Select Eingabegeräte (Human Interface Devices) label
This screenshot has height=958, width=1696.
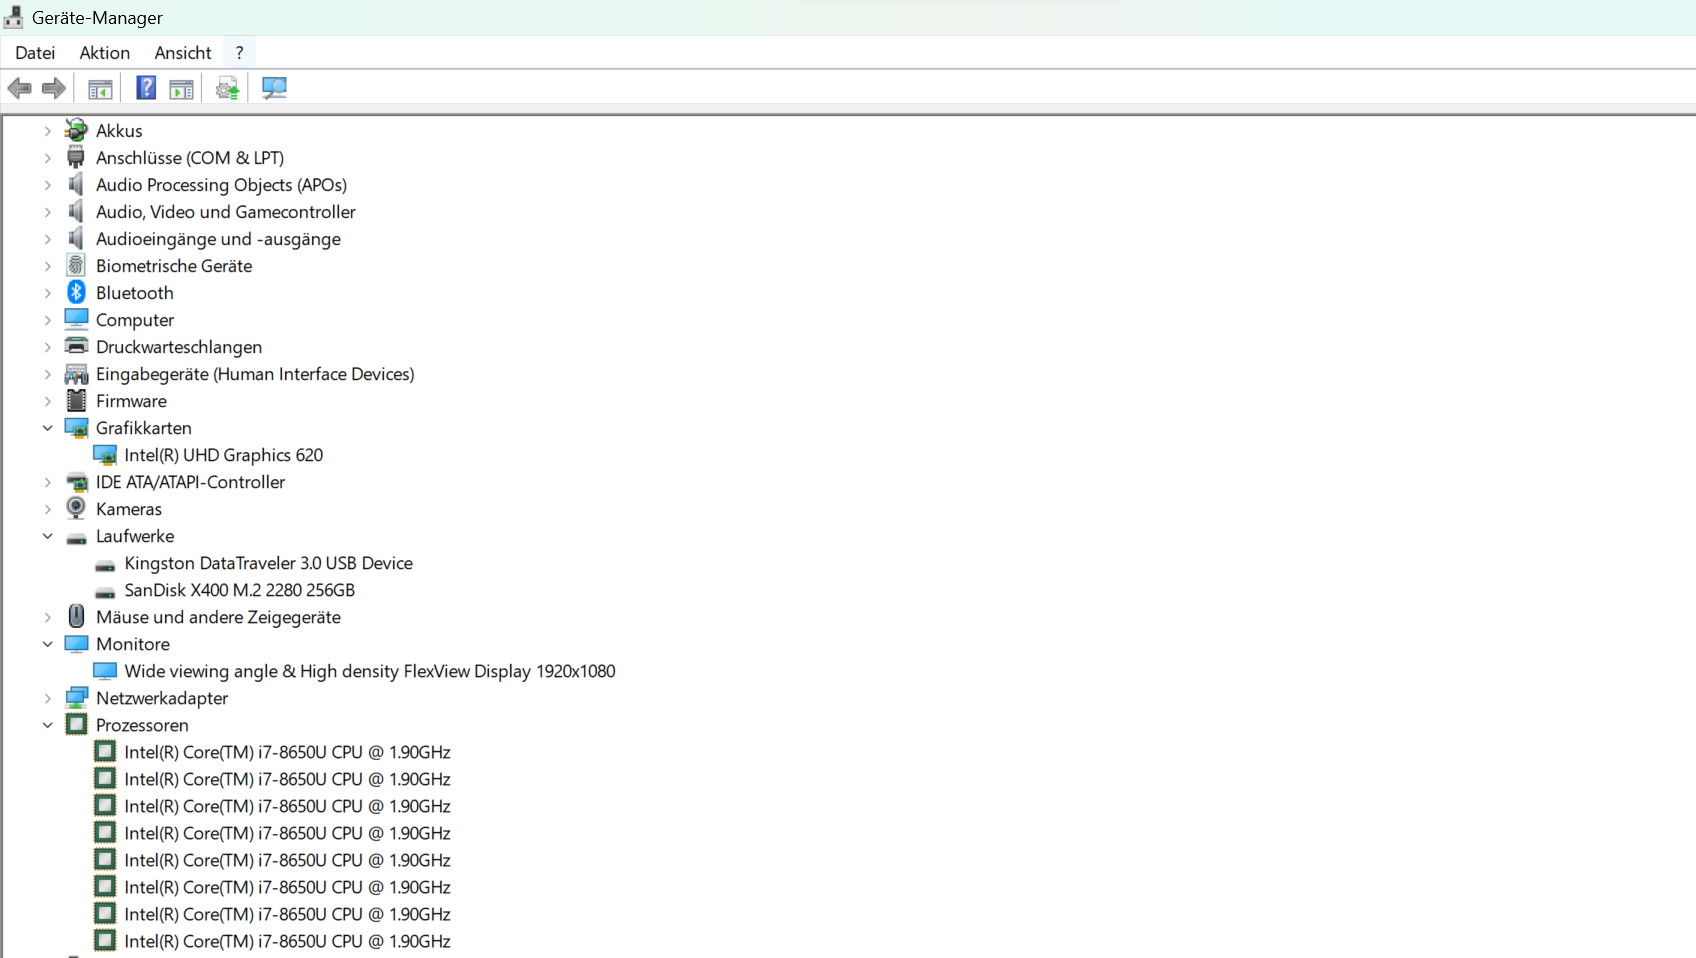coord(255,374)
